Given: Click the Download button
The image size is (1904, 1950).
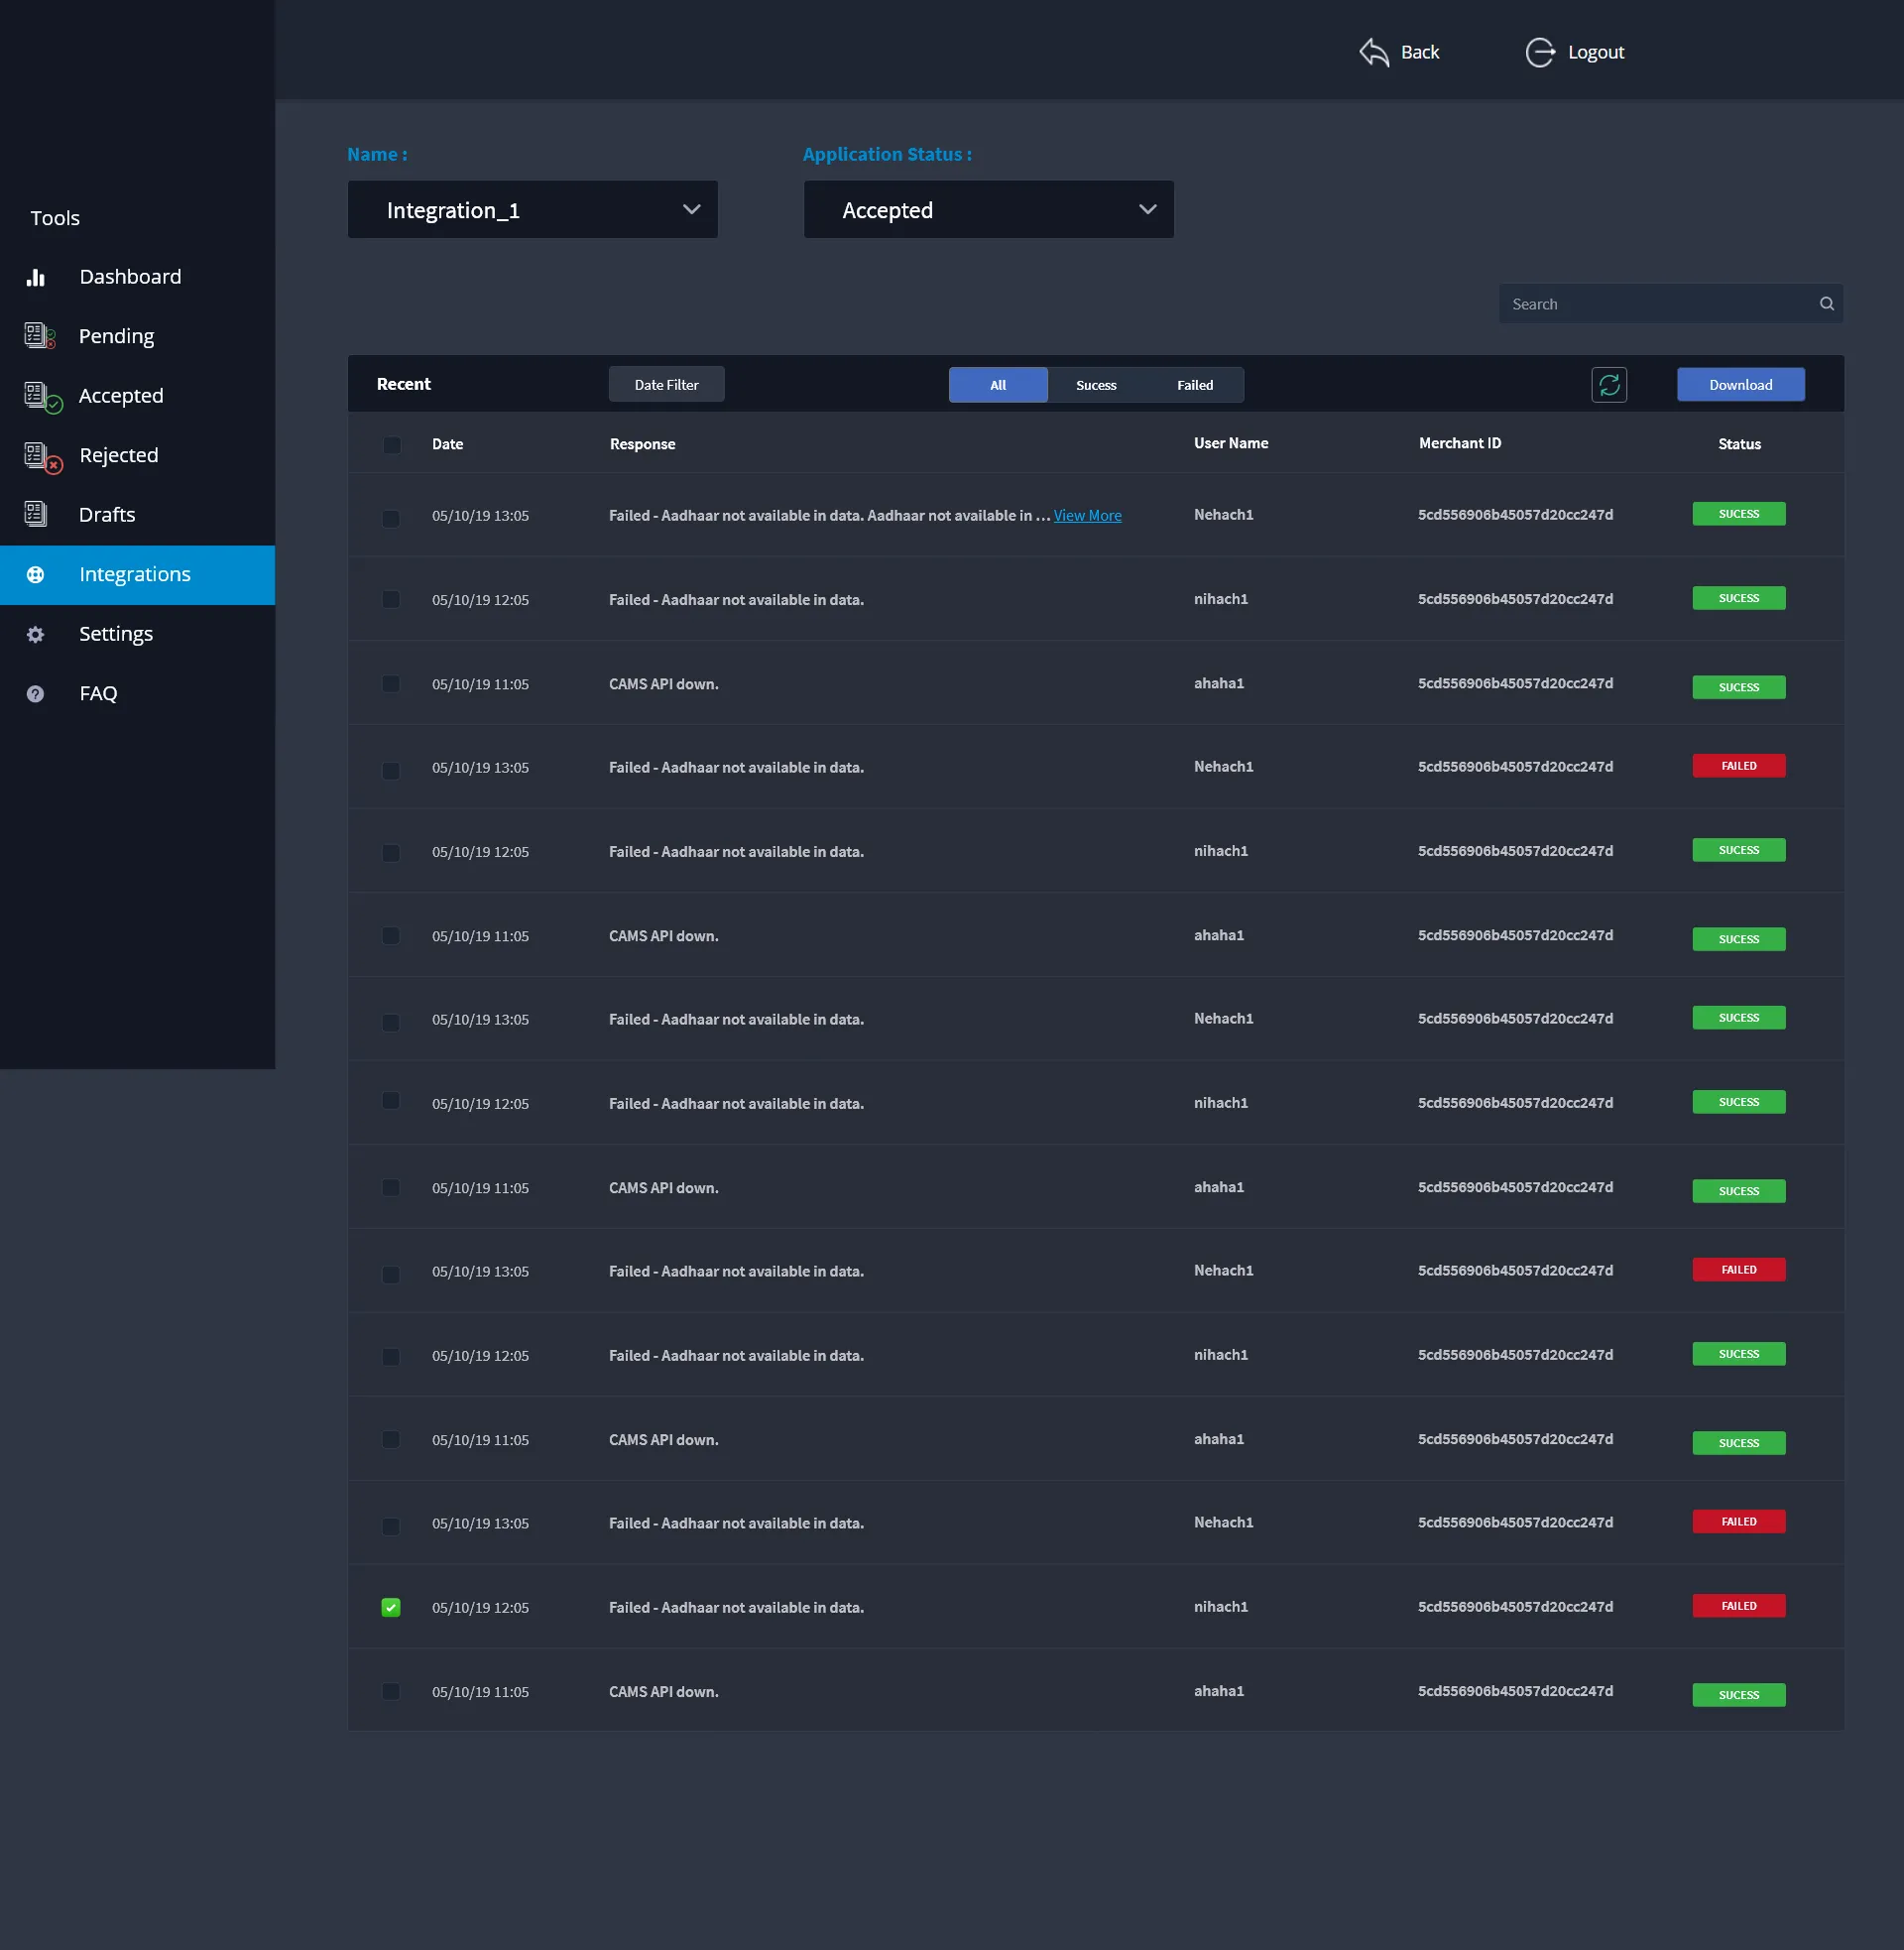Looking at the screenshot, I should pyautogui.click(x=1740, y=385).
